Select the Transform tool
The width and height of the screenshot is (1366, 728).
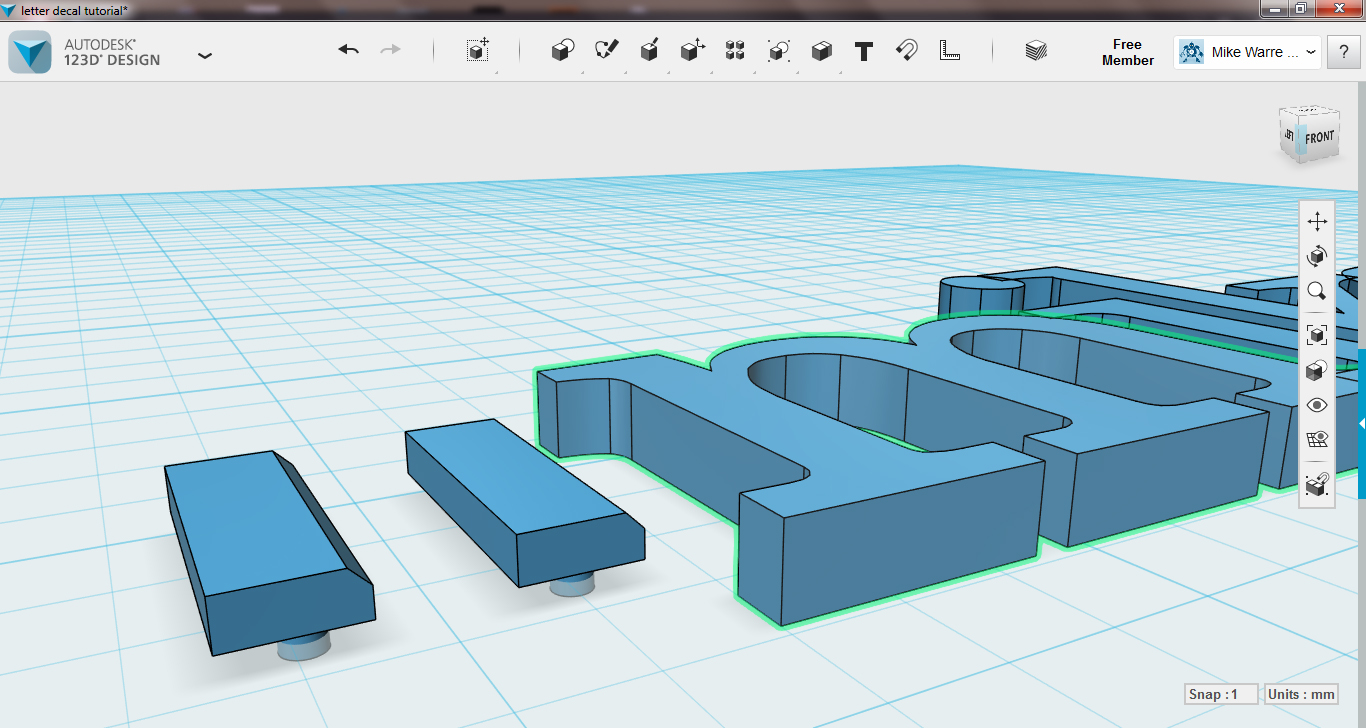tap(478, 50)
